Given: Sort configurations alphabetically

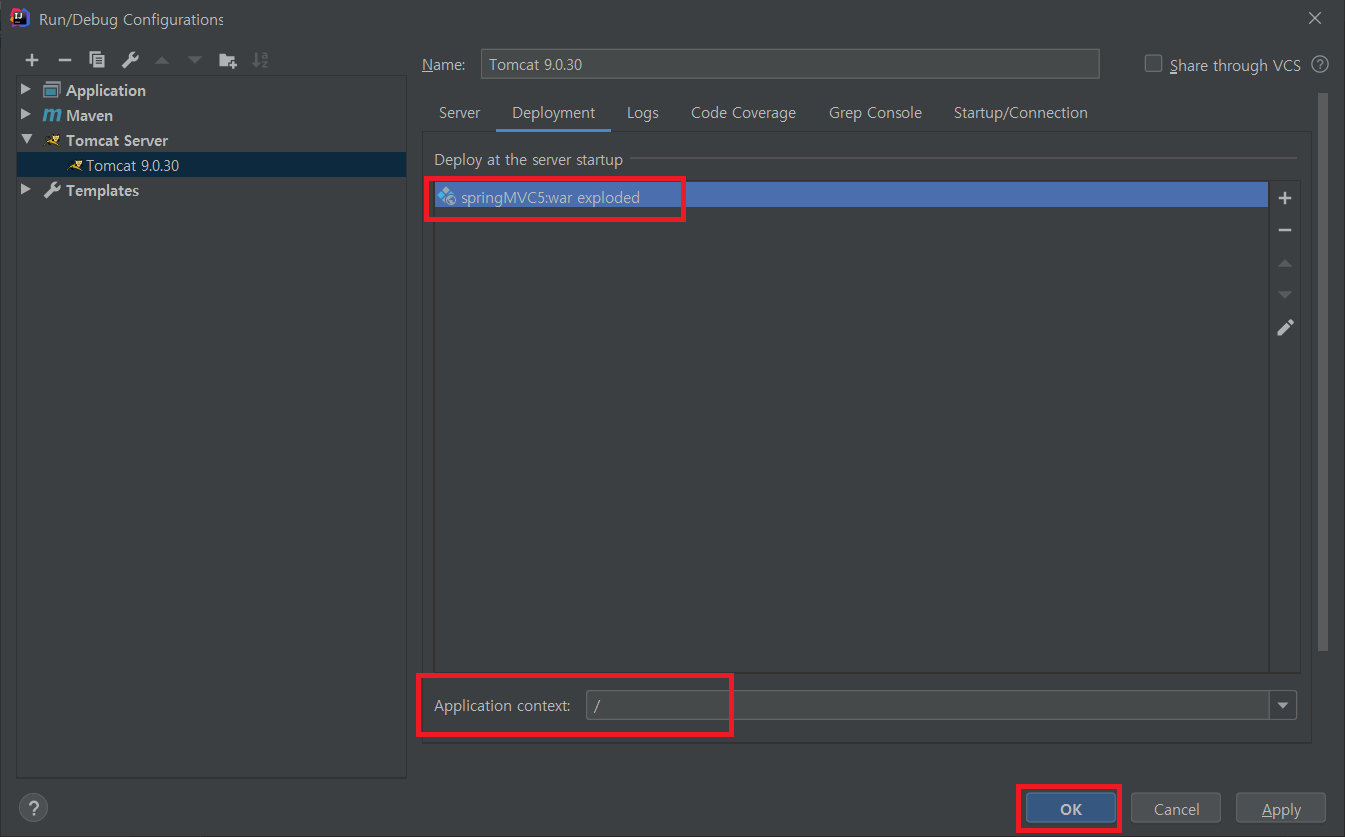Looking at the screenshot, I should [260, 60].
